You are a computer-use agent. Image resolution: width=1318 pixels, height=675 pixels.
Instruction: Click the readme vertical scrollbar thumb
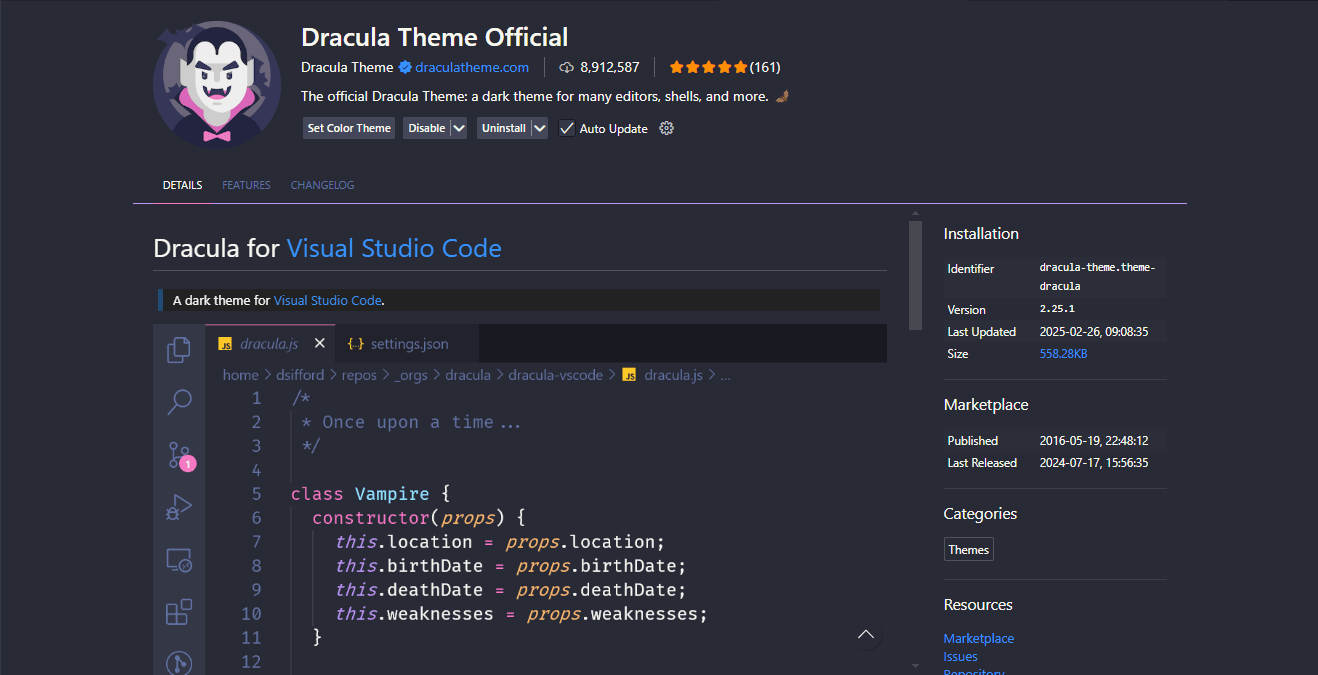point(915,275)
